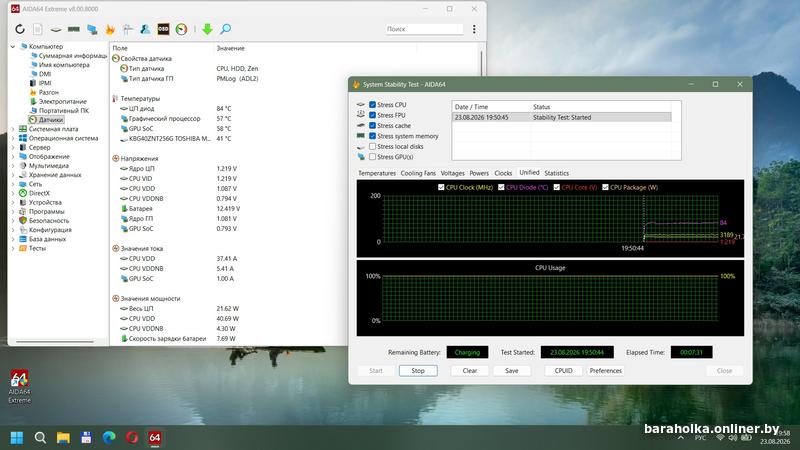
Task: Click the Clear button
Action: pos(470,371)
